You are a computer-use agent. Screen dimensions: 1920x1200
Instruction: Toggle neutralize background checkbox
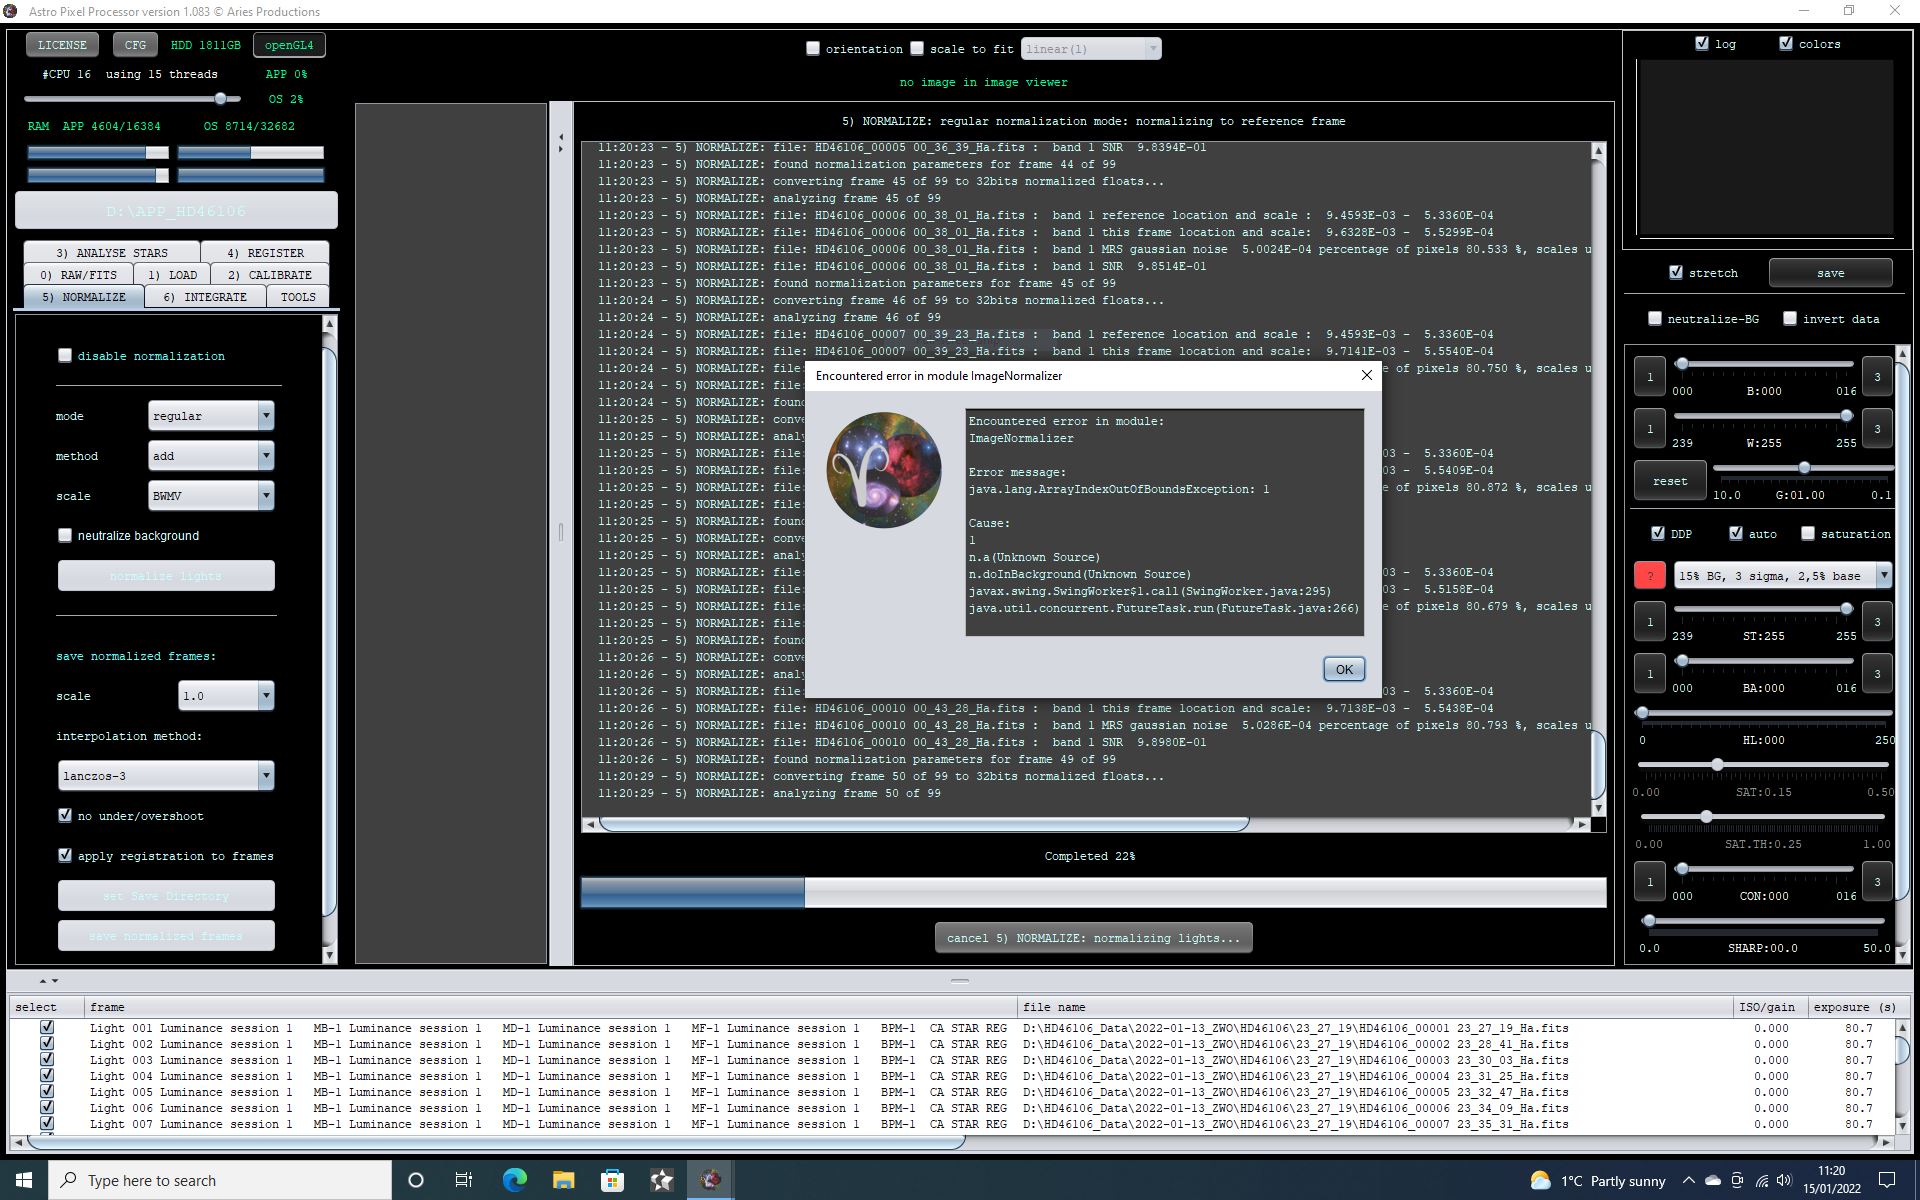(65, 535)
